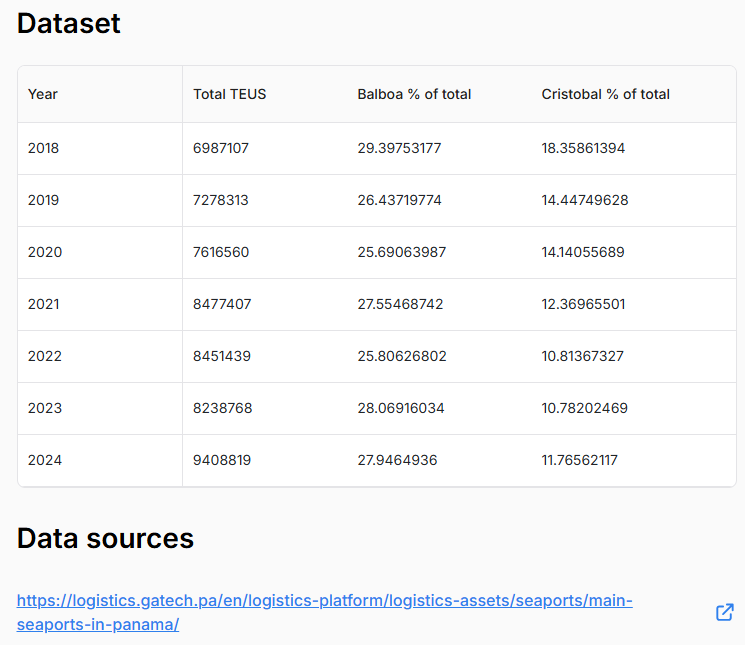Click Cristobal value 18.35861394
The width and height of the screenshot is (745, 645).
pos(583,148)
